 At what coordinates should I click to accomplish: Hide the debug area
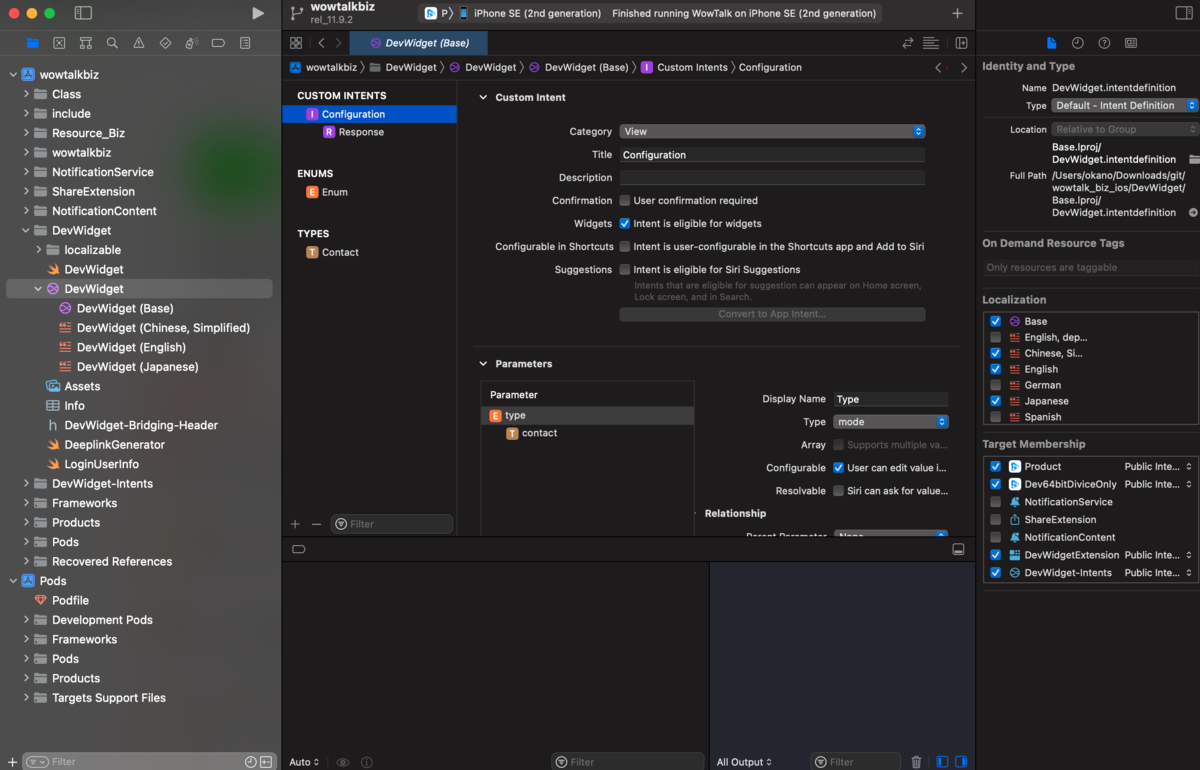pos(958,549)
